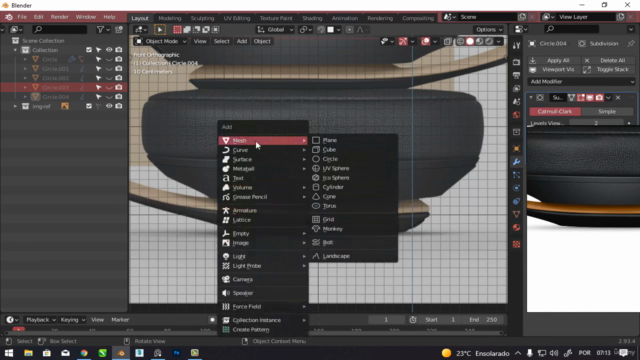
Task: Switch to the Modeling workspace tab
Action: point(169,18)
